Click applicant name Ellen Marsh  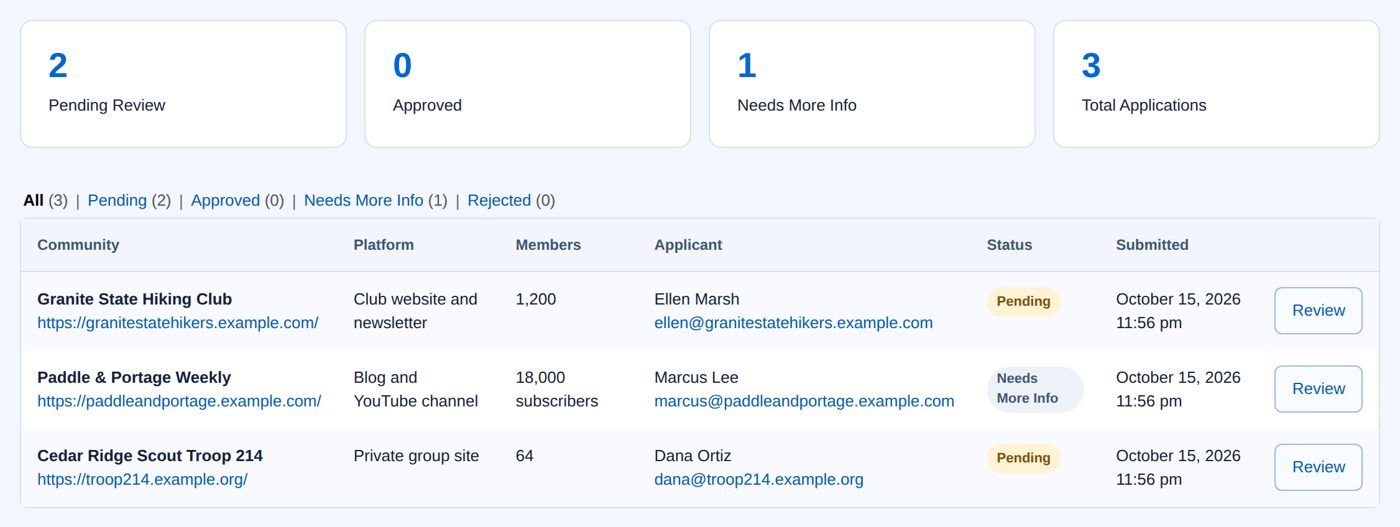click(697, 299)
